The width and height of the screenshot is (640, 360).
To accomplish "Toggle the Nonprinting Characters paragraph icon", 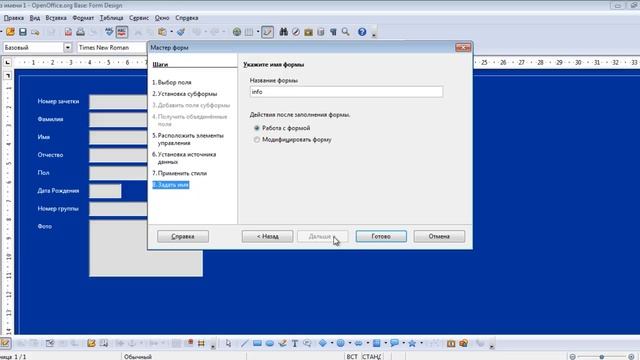I will pyautogui.click(x=333, y=32).
